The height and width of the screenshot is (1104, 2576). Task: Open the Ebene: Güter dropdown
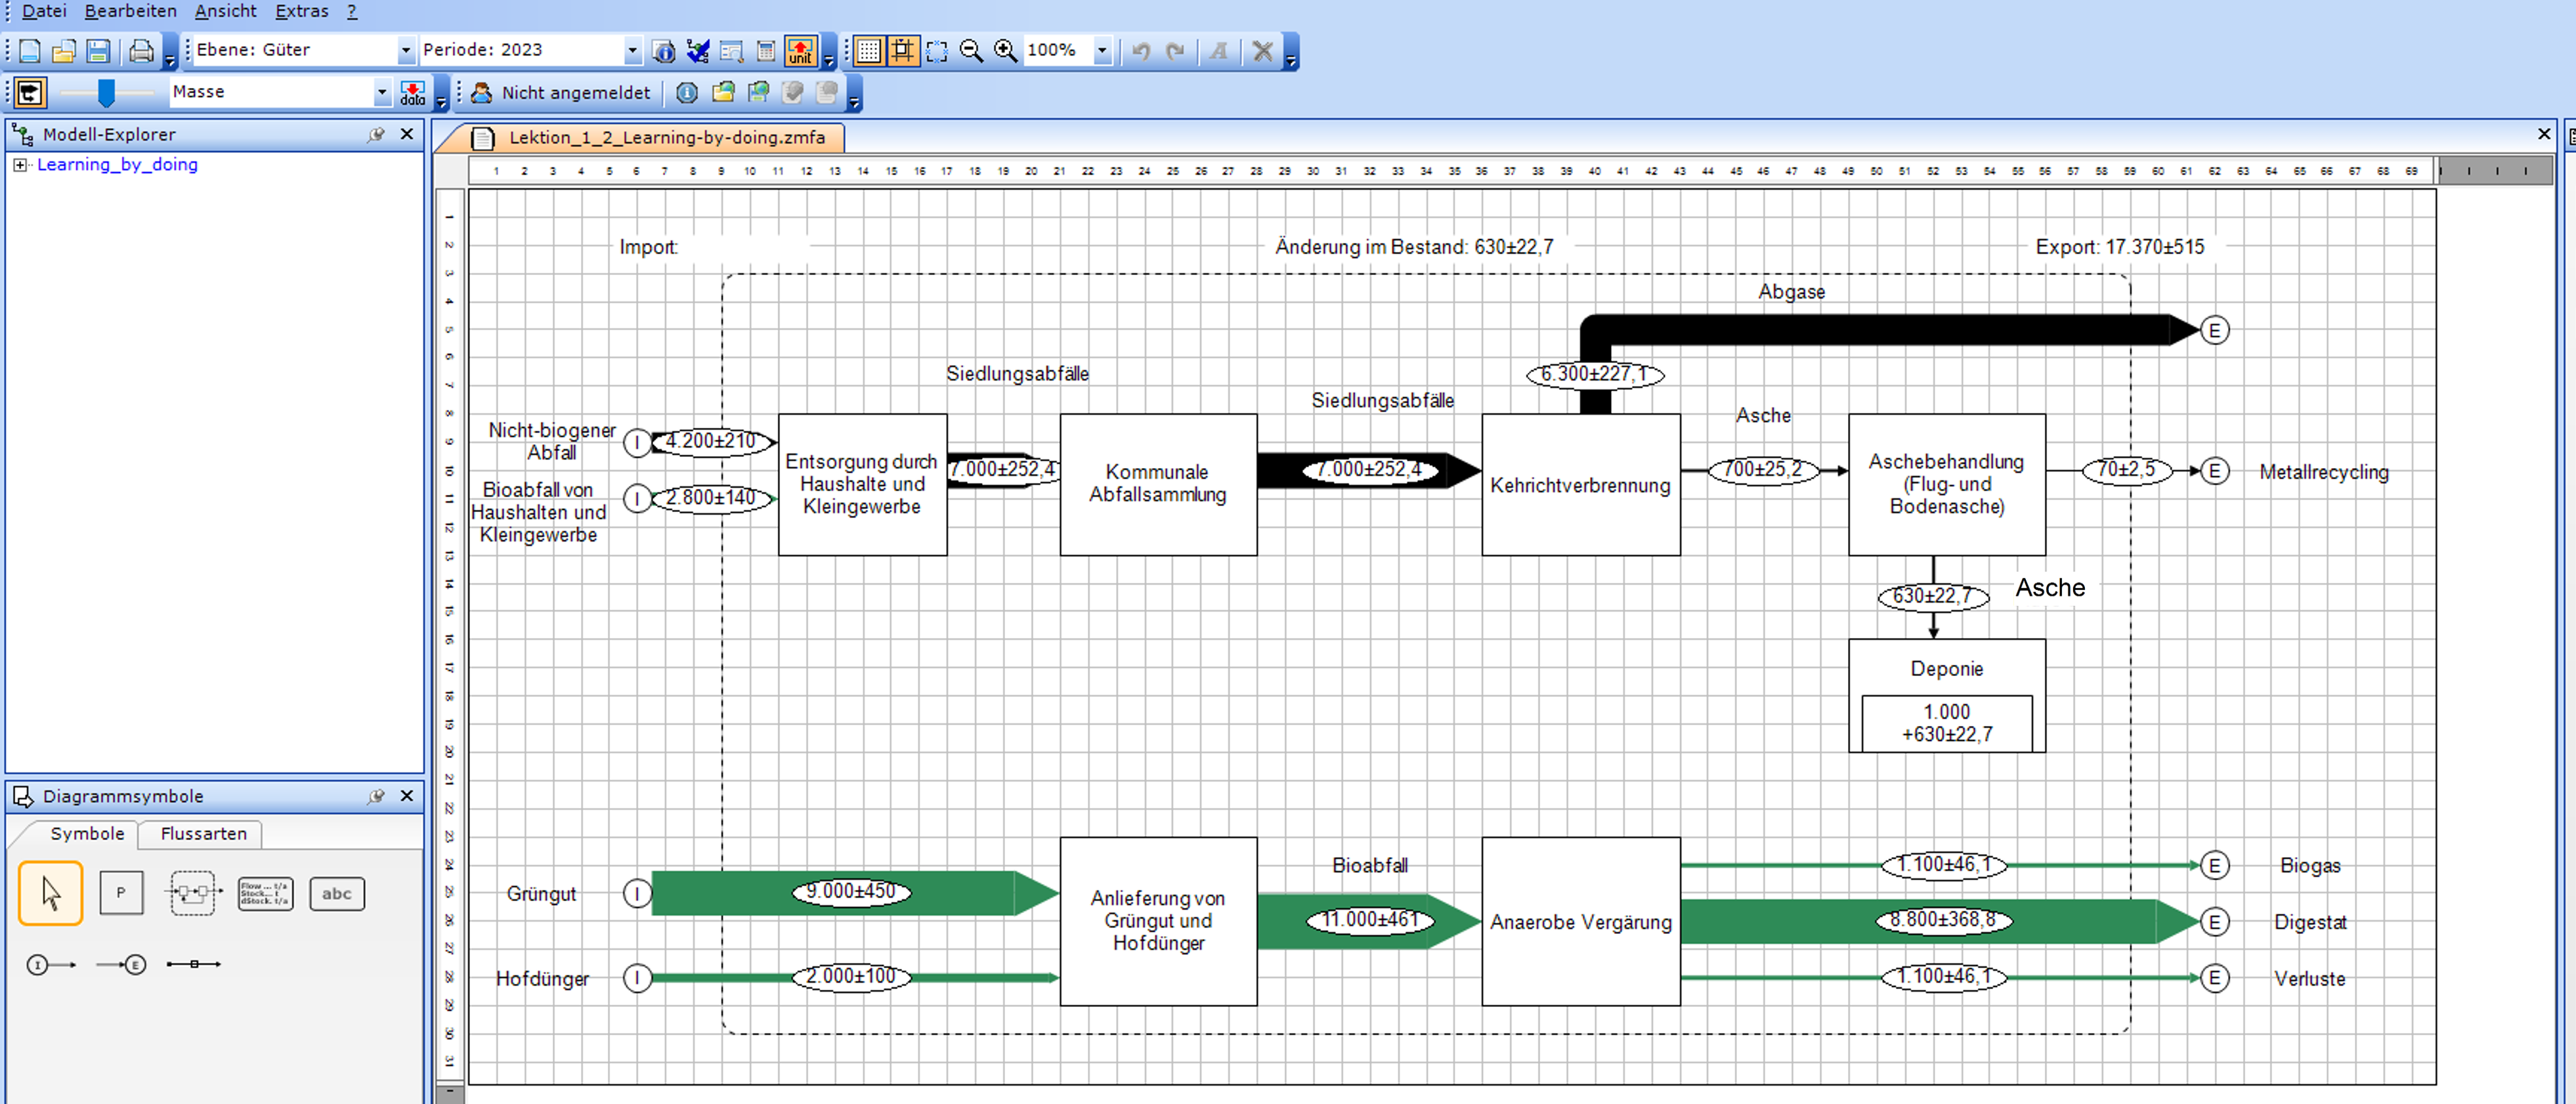(x=405, y=50)
